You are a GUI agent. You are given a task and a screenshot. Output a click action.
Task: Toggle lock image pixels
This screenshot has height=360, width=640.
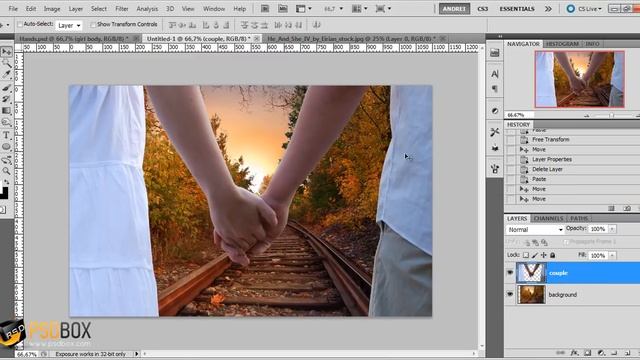click(x=535, y=255)
